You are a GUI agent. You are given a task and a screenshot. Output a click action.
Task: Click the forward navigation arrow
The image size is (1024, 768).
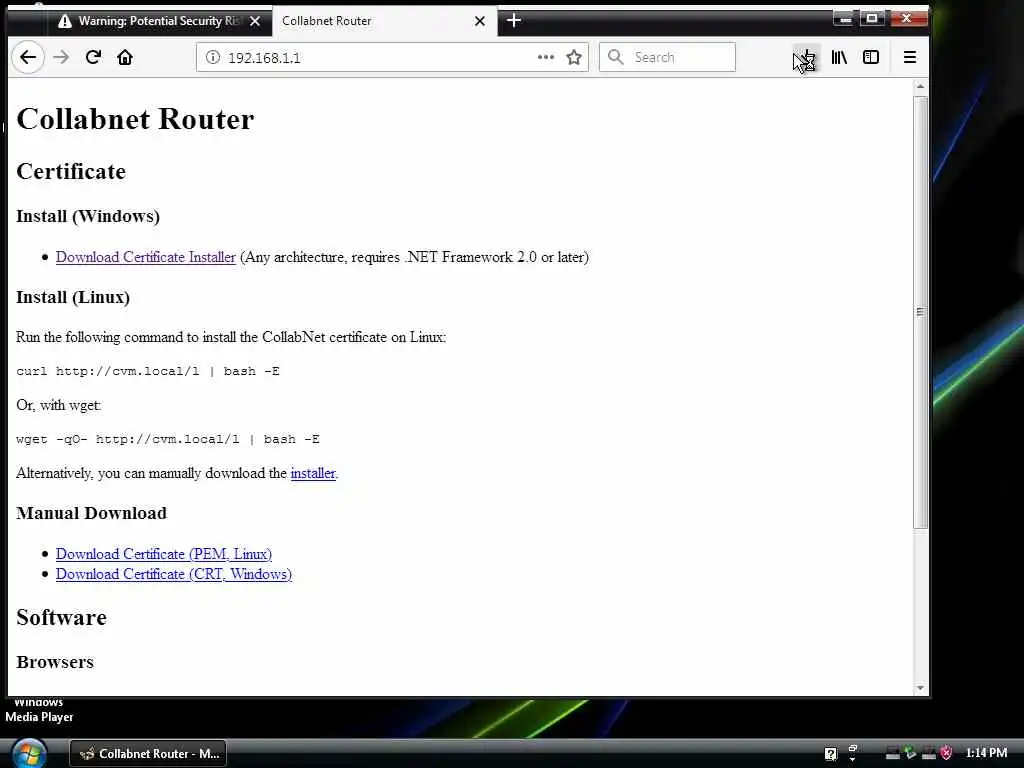[61, 57]
